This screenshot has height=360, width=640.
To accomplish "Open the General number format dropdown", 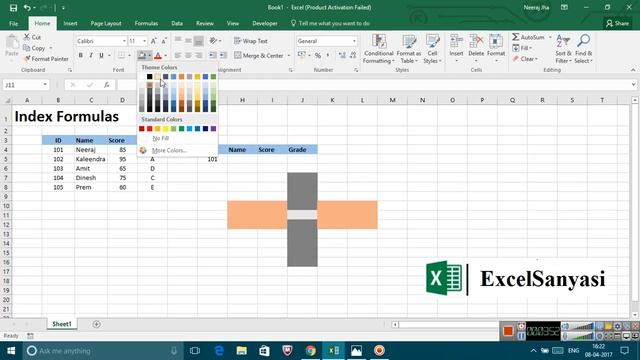I will click(x=354, y=41).
